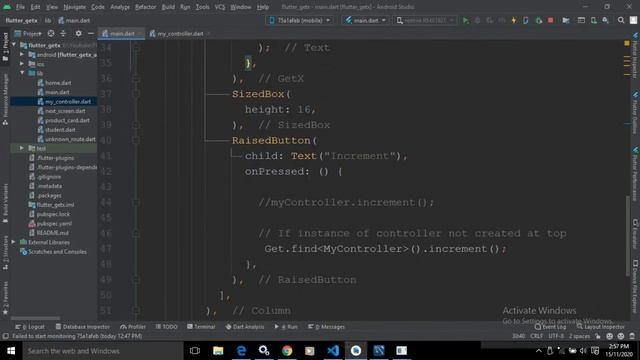Click the Debug bug icon in toolbar
This screenshot has width=640, height=360.
tap(477, 20)
